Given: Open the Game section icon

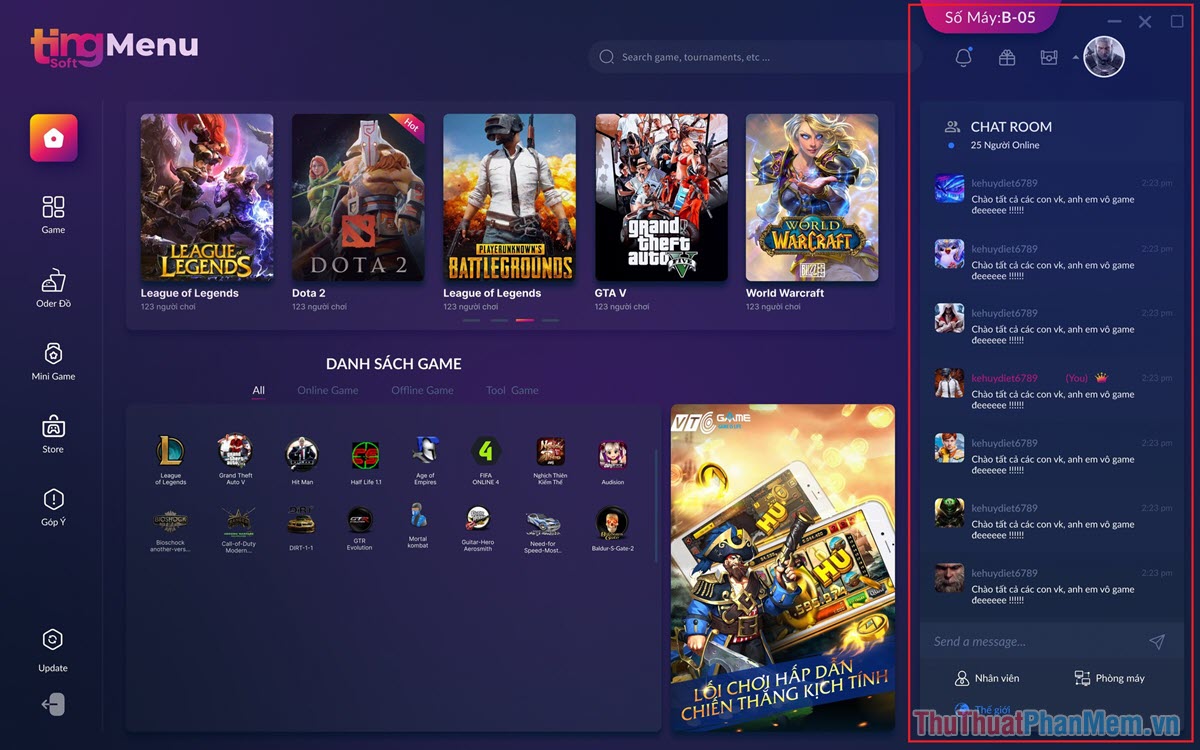Looking at the screenshot, I should [52, 208].
